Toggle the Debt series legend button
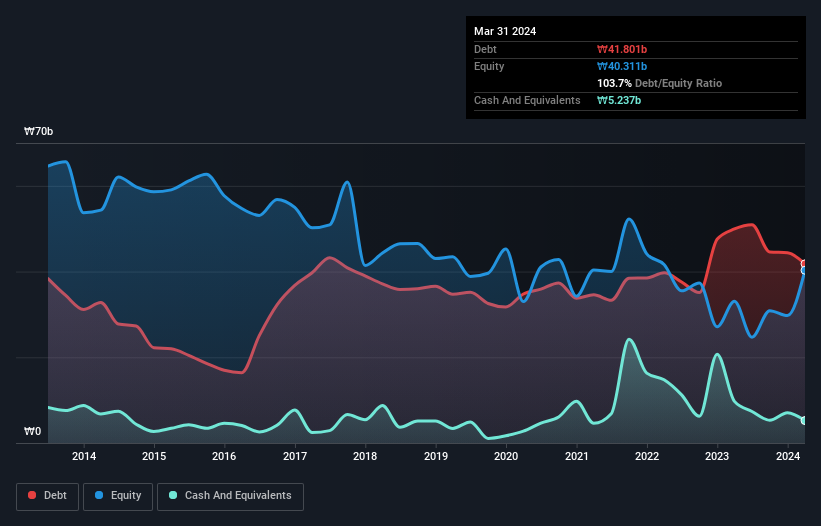Viewport: 821px width, 526px height. click(48, 496)
